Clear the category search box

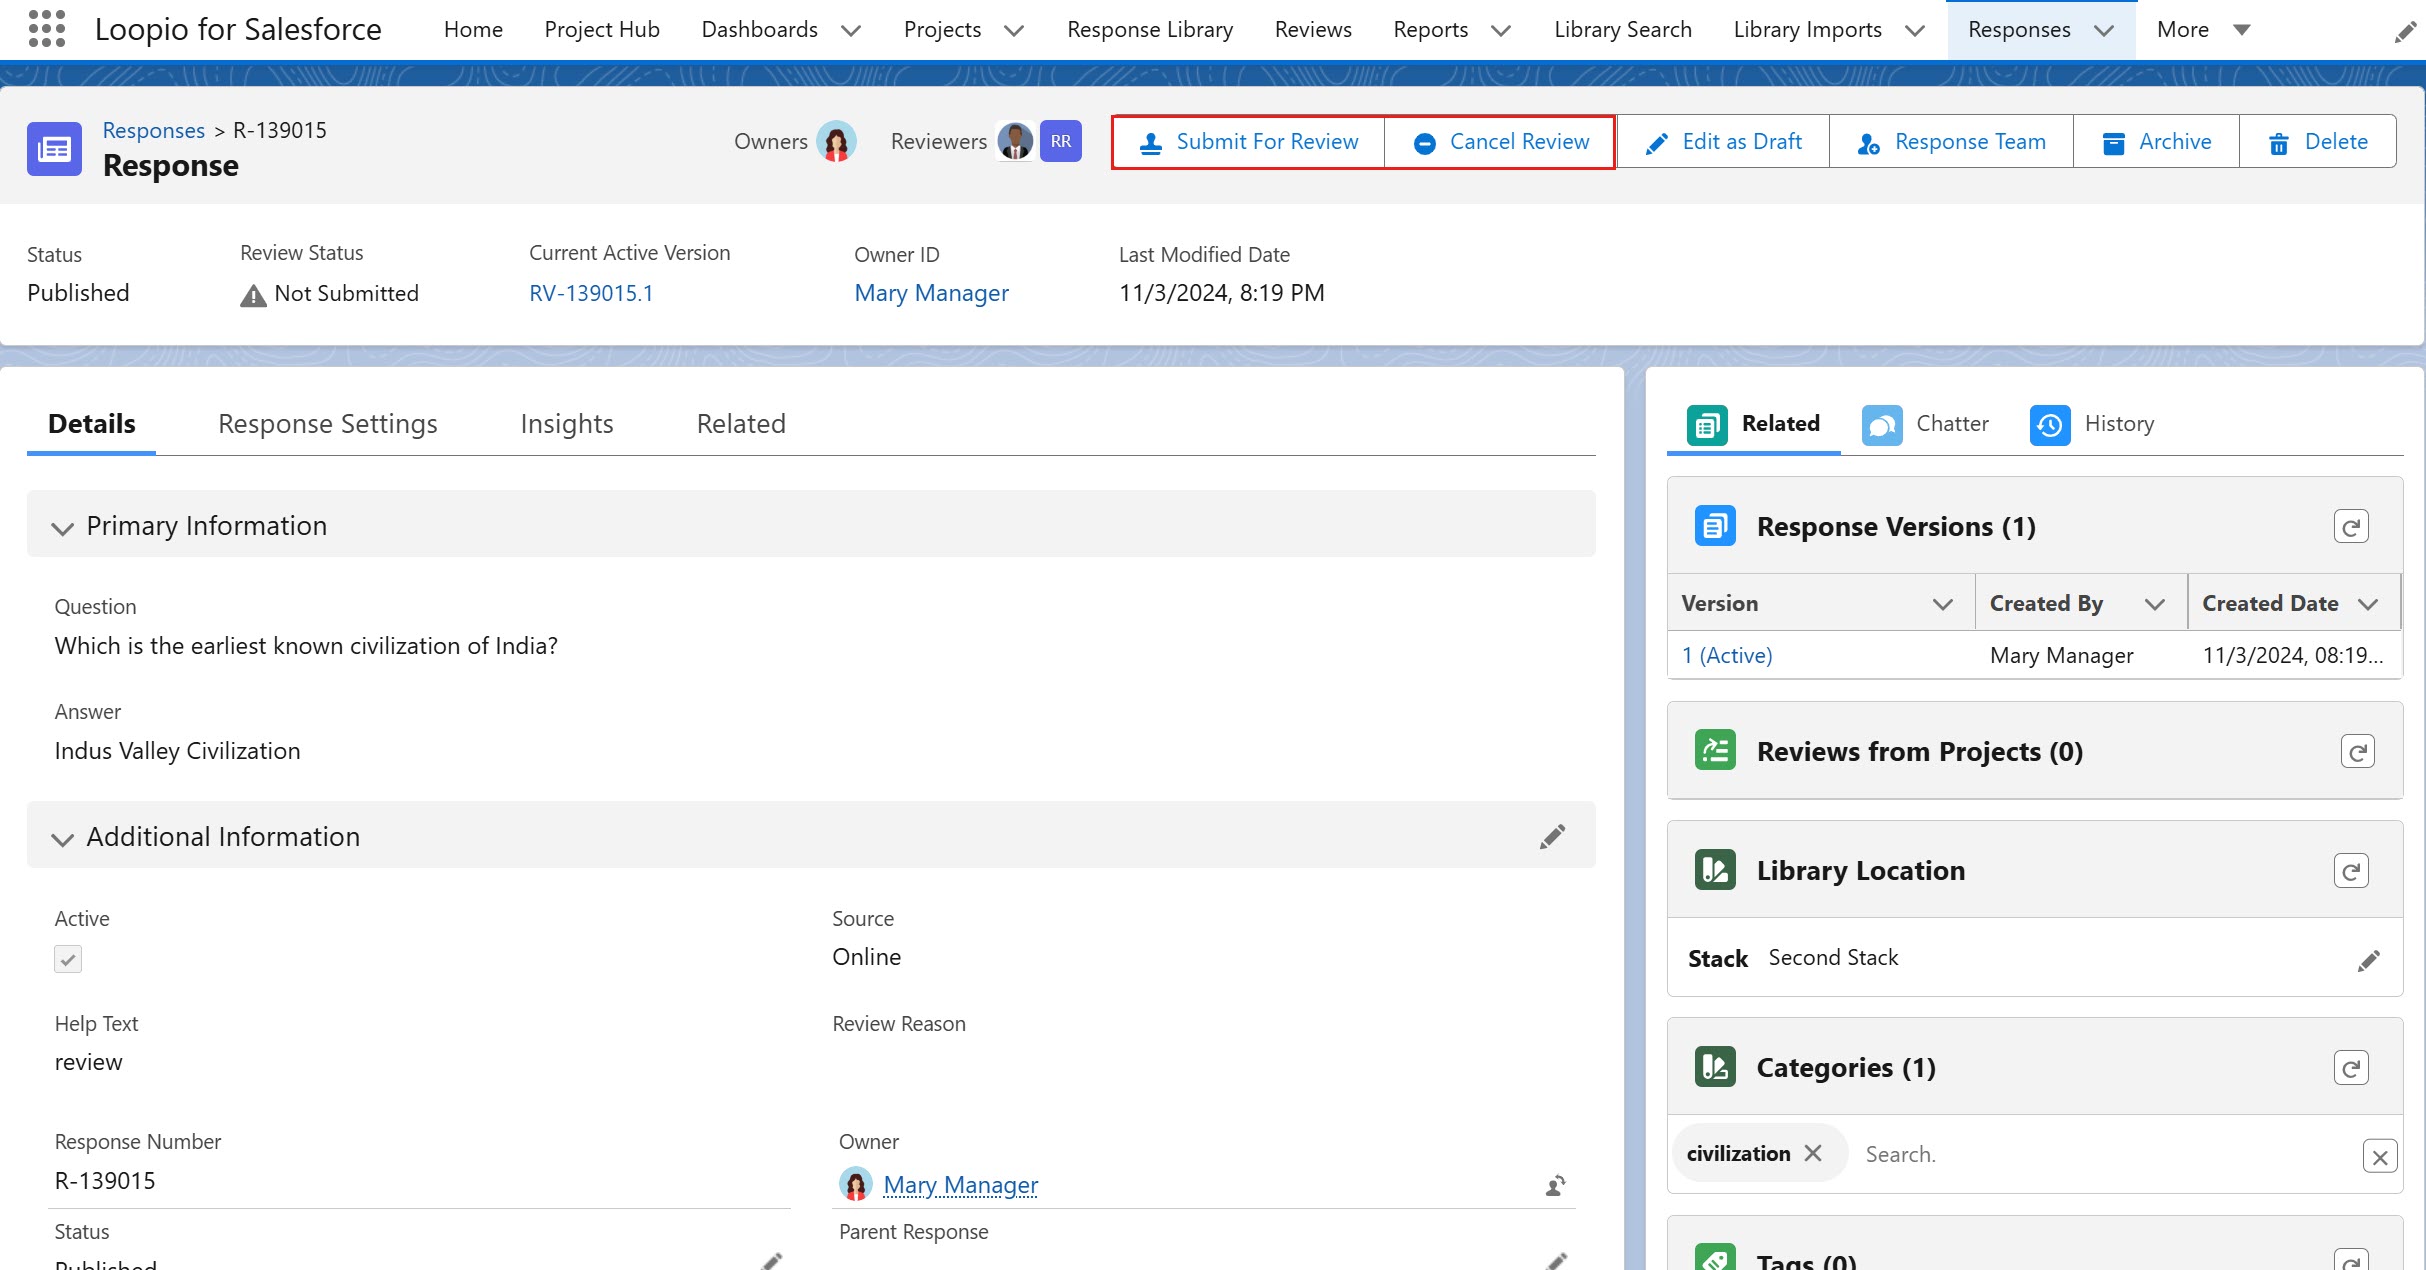click(x=2380, y=1156)
